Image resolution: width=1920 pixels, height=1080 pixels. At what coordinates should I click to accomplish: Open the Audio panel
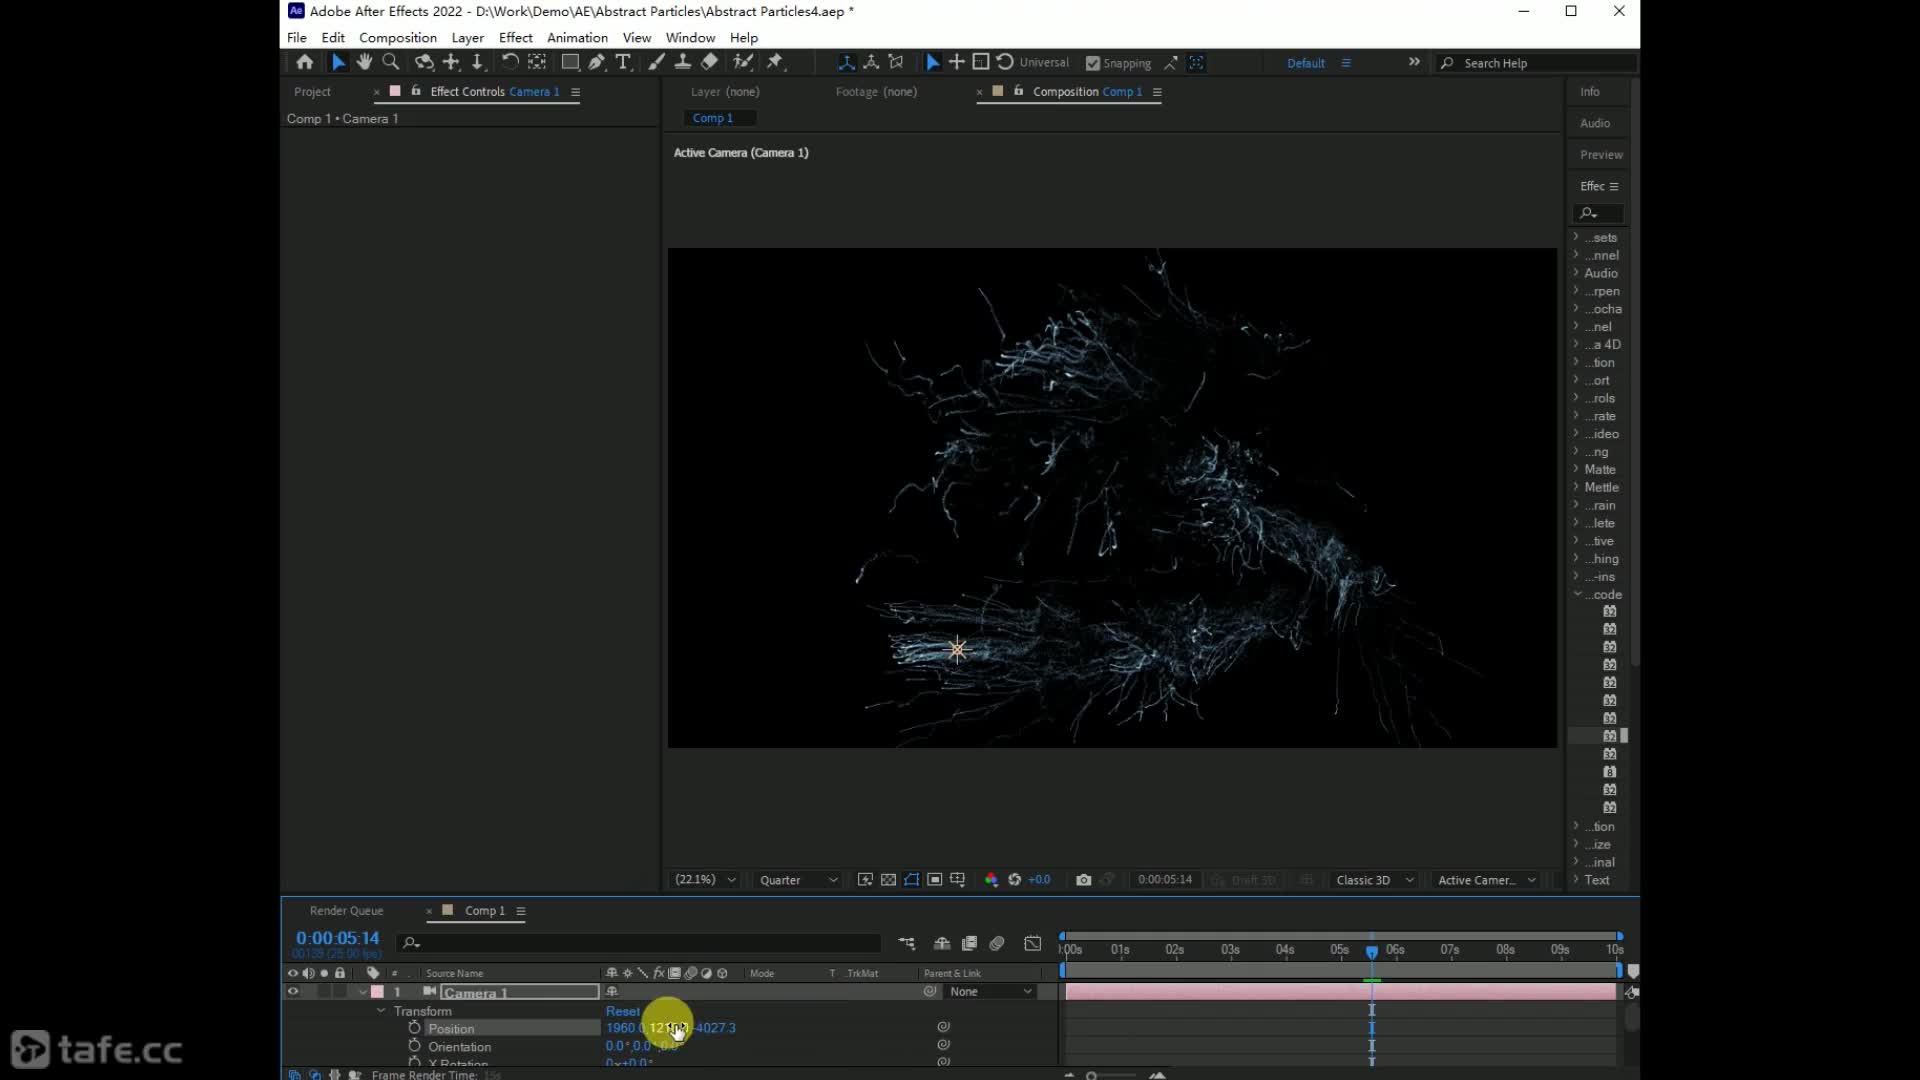1595,123
